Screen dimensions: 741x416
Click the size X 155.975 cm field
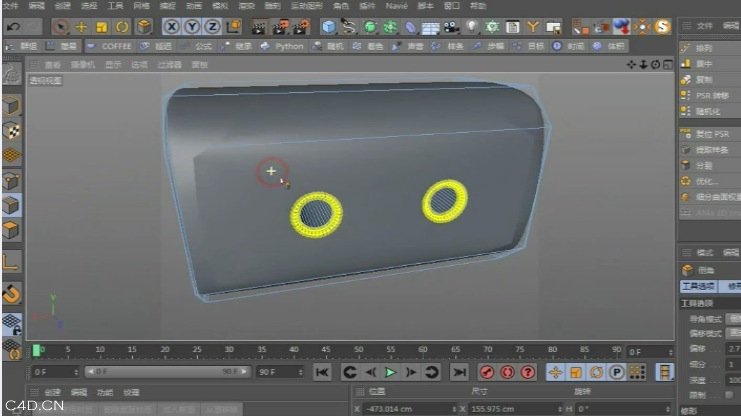click(x=516, y=409)
